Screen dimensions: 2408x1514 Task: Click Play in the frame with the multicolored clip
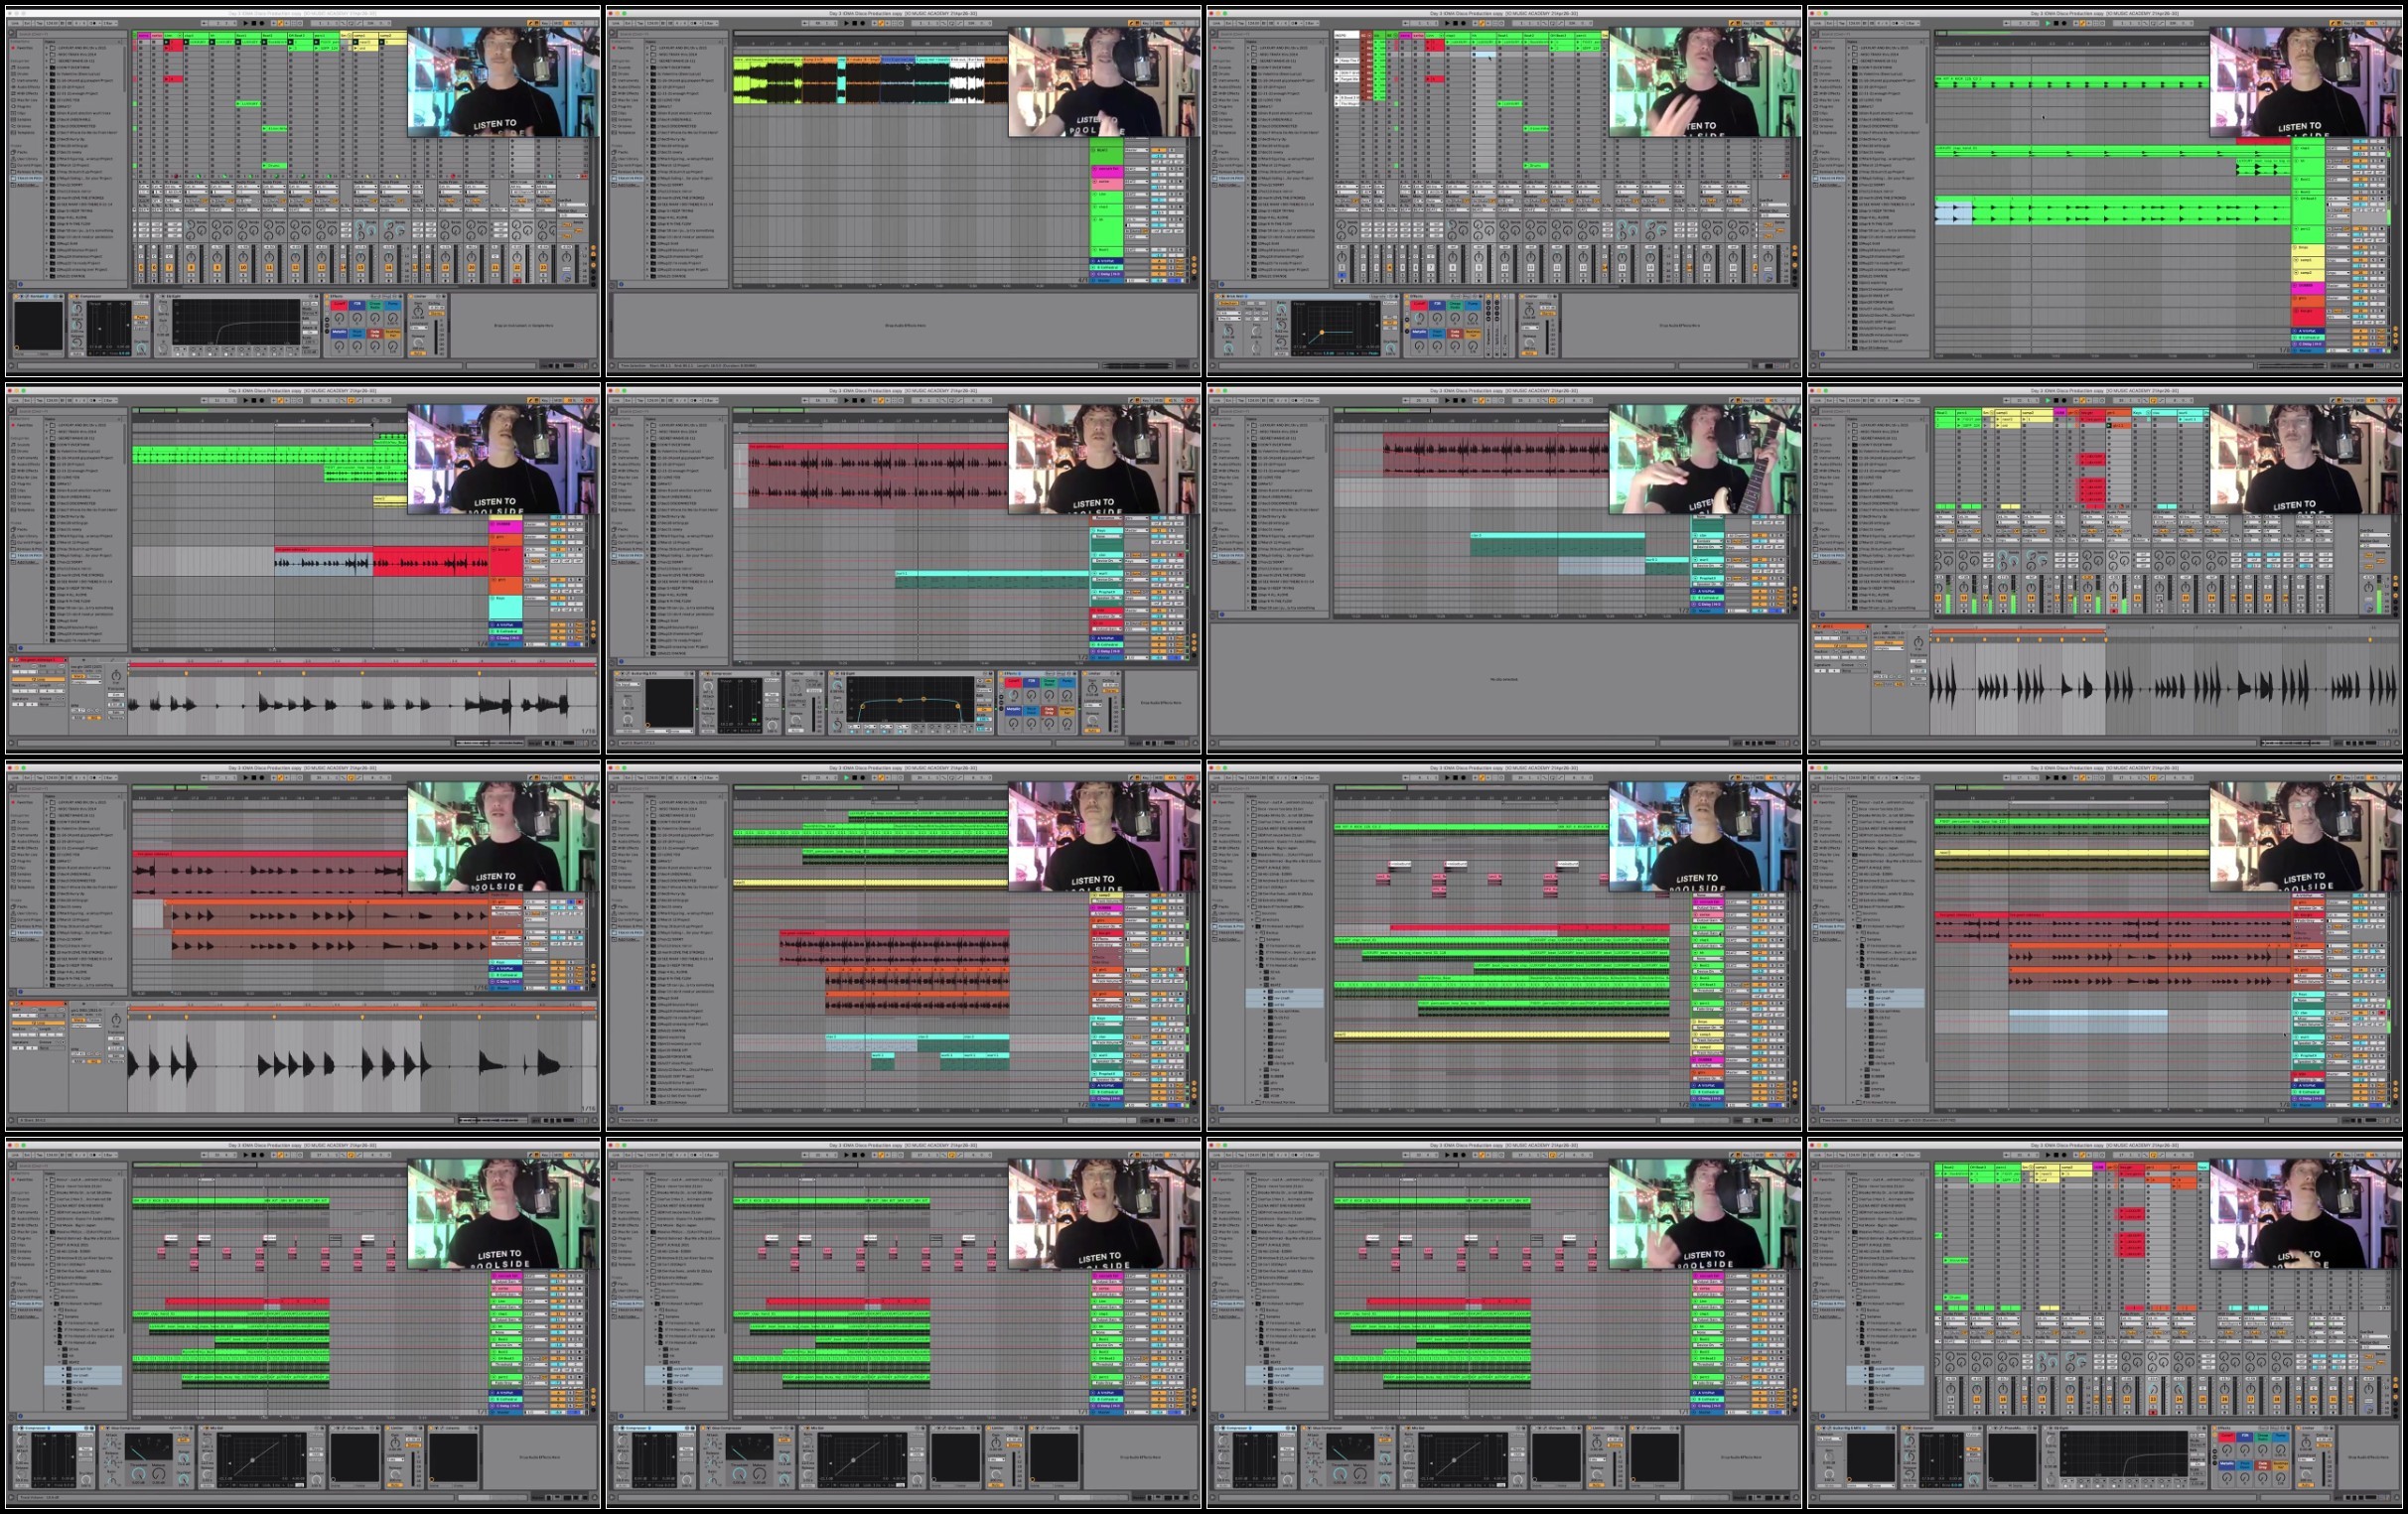pos(847,24)
